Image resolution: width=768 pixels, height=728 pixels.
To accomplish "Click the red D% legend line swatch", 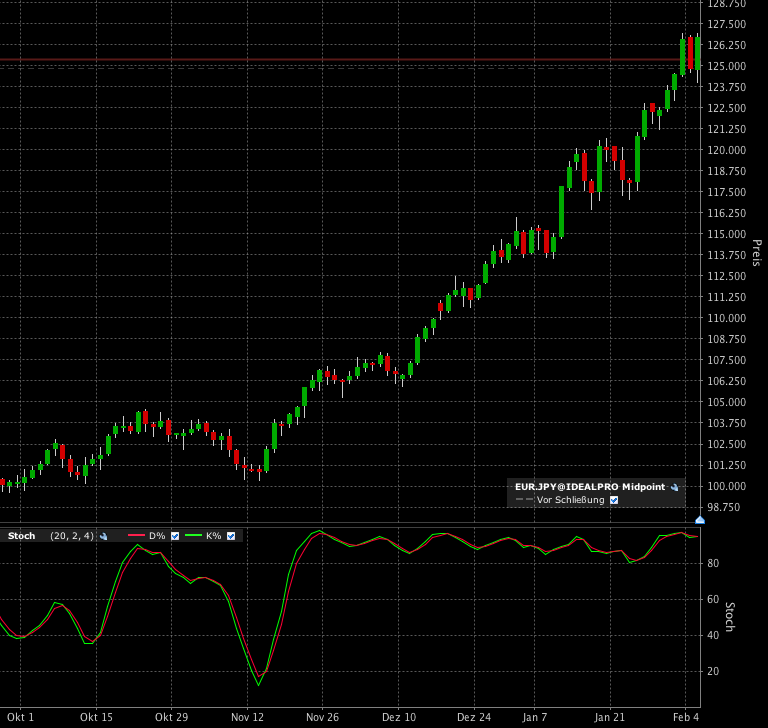I will click(x=136, y=536).
